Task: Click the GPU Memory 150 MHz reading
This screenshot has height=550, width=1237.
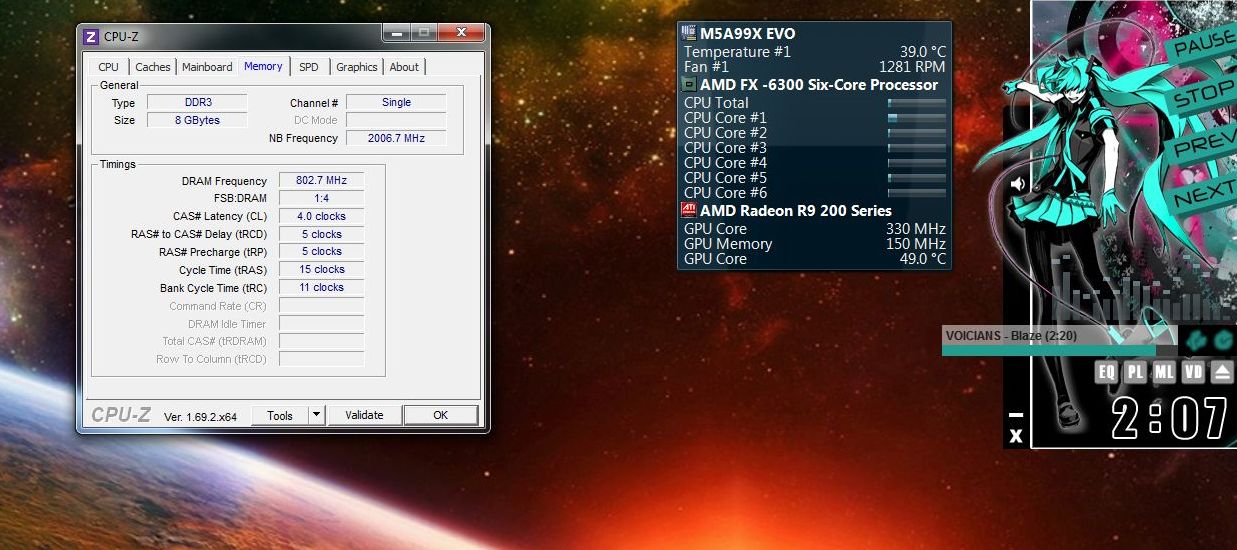Action: coord(915,244)
